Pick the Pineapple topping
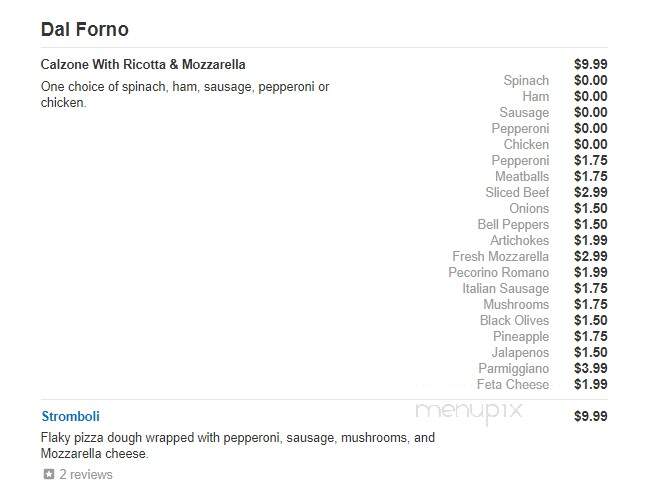 point(521,336)
